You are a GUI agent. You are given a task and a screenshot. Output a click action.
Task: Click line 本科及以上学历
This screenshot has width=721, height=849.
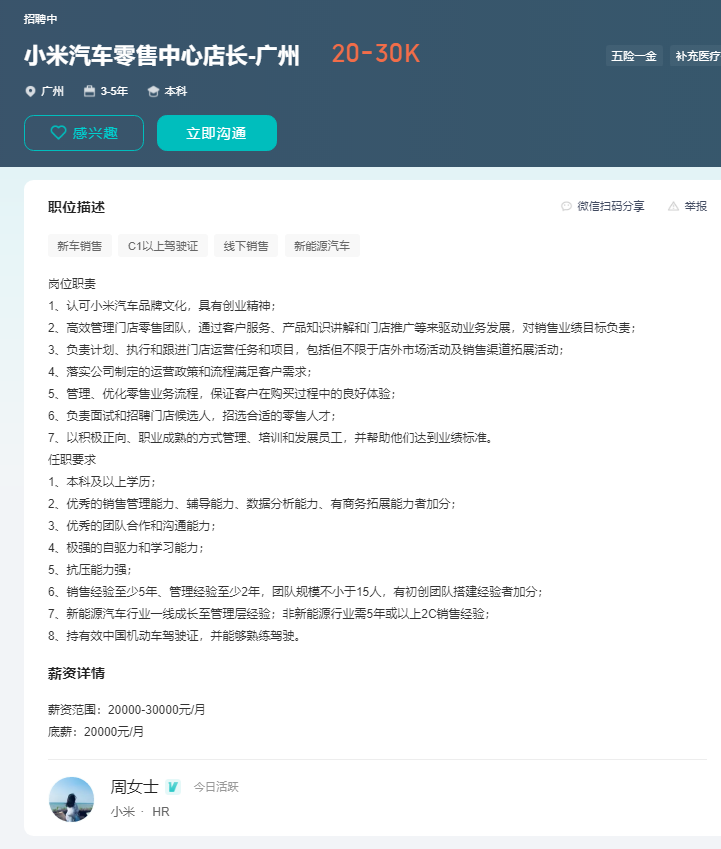102,481
